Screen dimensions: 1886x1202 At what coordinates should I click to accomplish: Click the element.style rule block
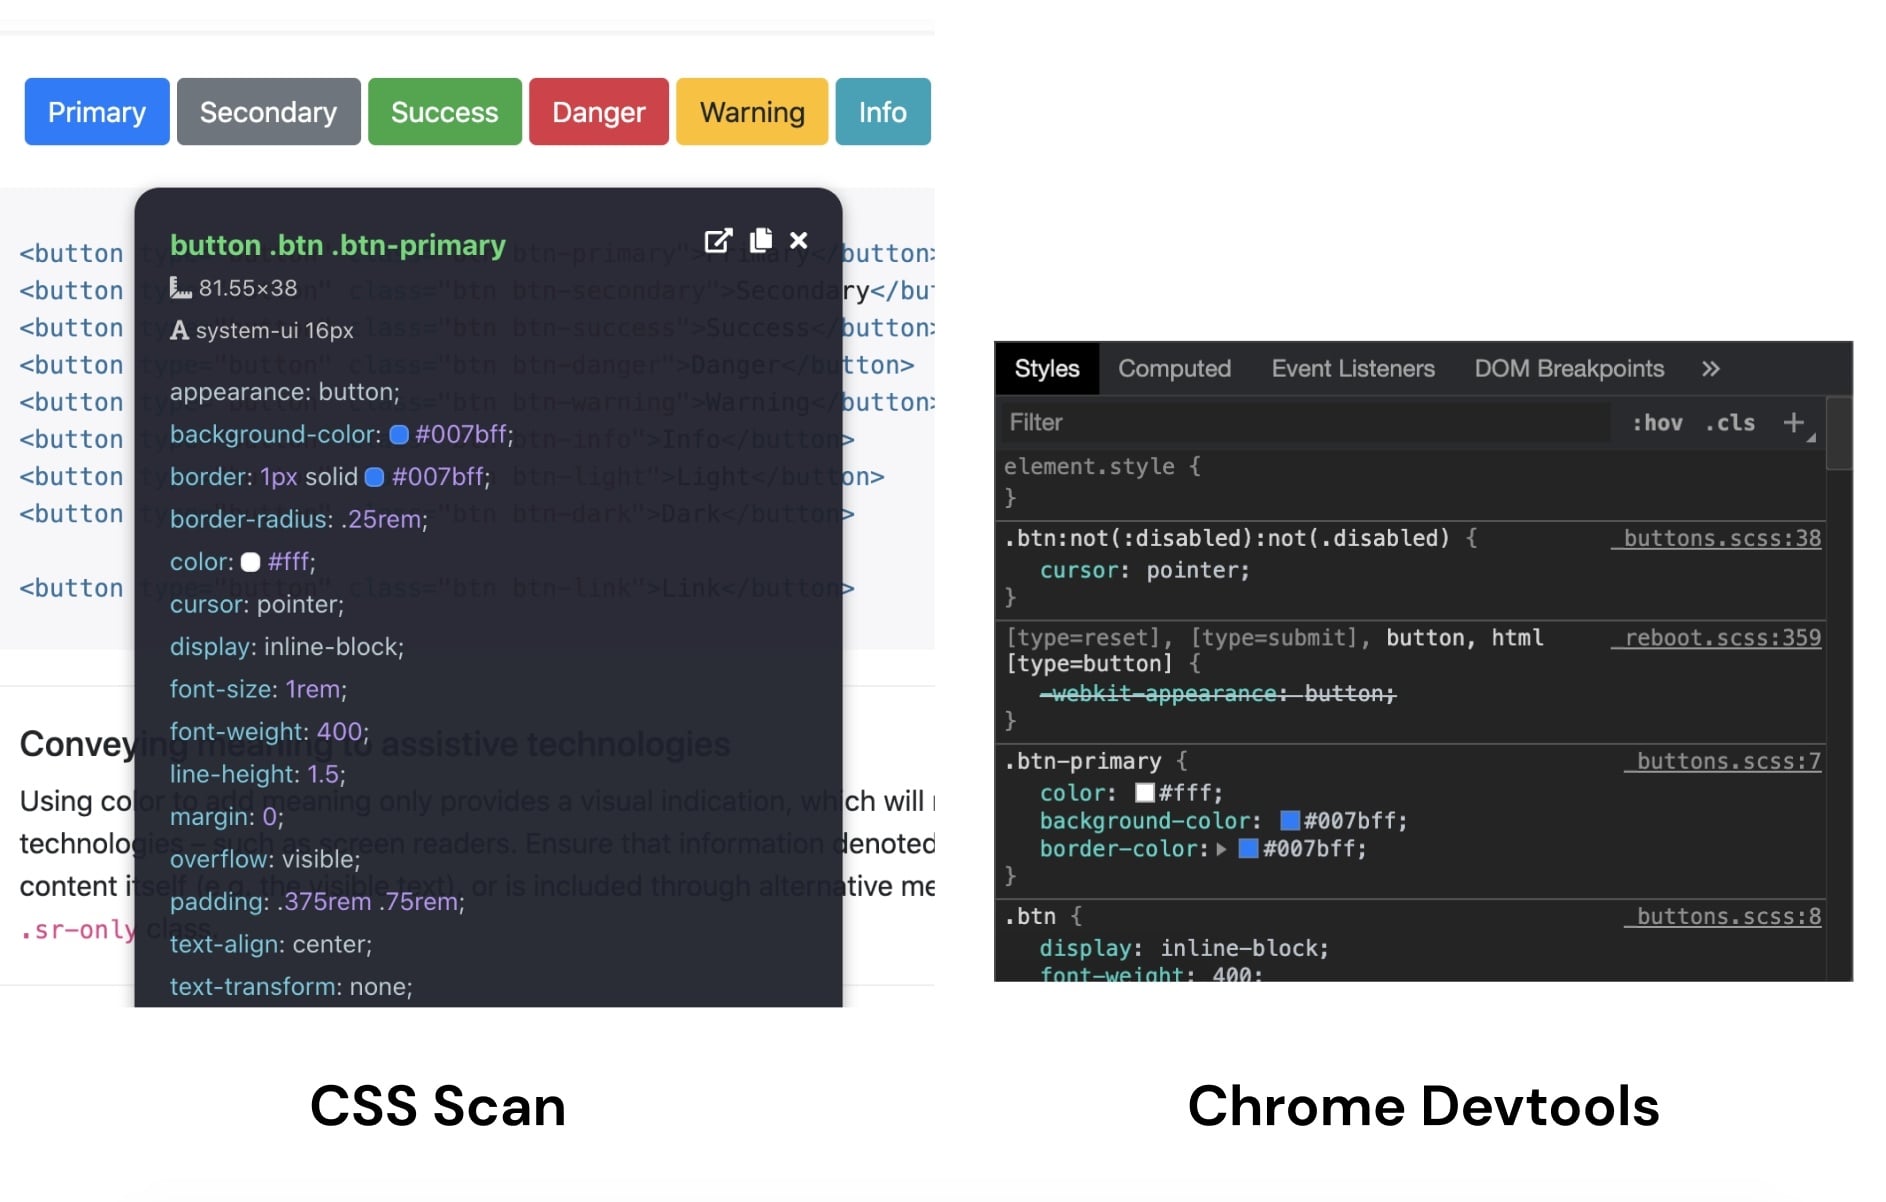tap(1411, 482)
